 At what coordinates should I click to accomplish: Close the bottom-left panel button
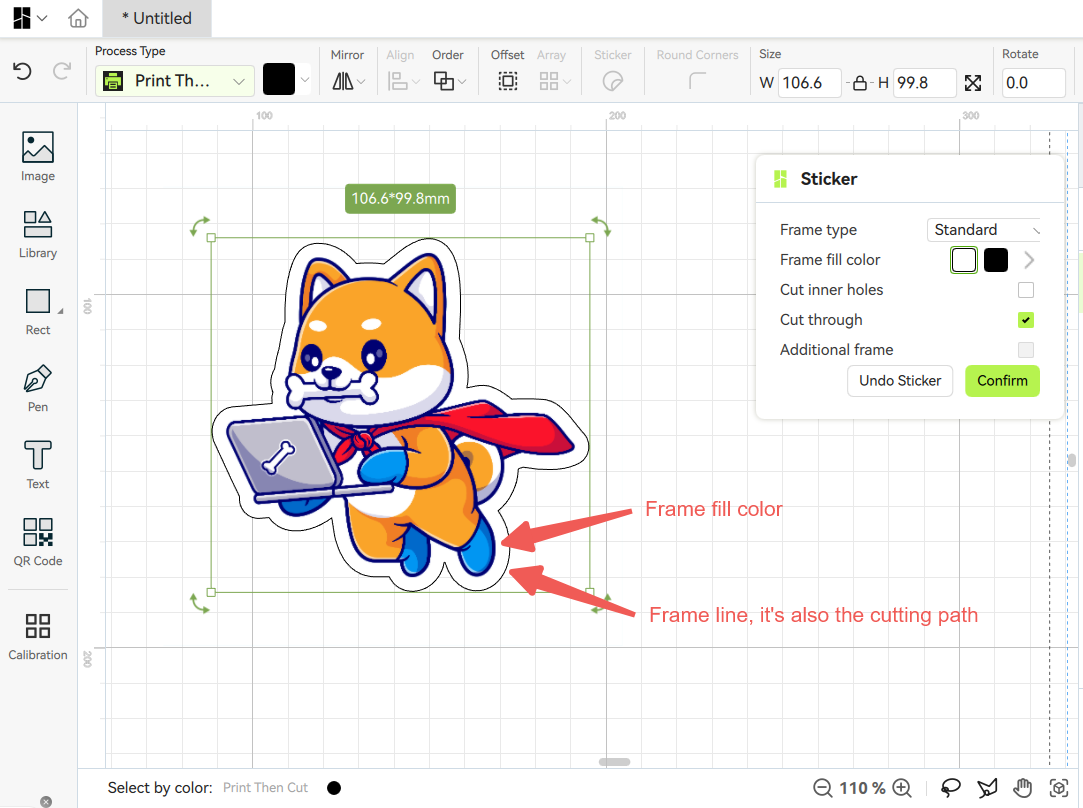(46, 802)
